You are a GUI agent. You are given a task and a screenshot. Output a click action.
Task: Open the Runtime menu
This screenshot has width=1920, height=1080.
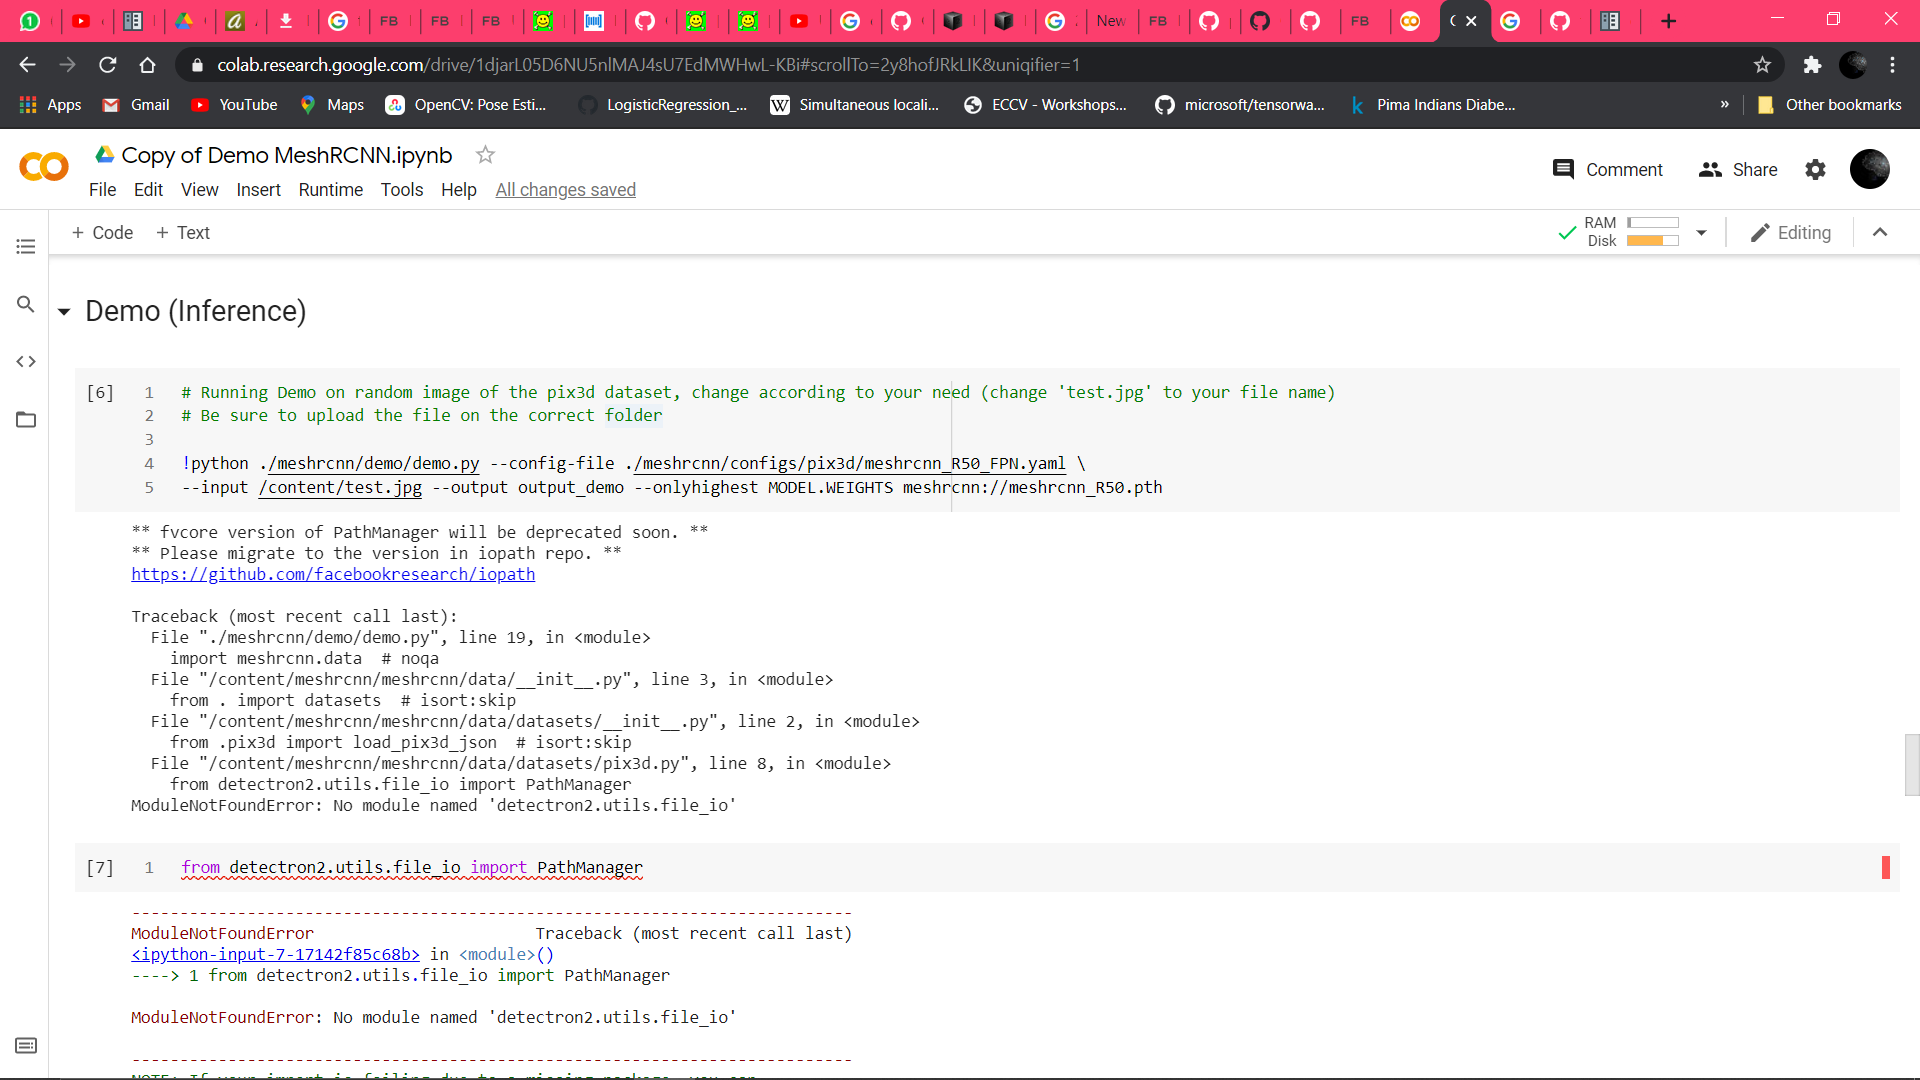coord(330,189)
